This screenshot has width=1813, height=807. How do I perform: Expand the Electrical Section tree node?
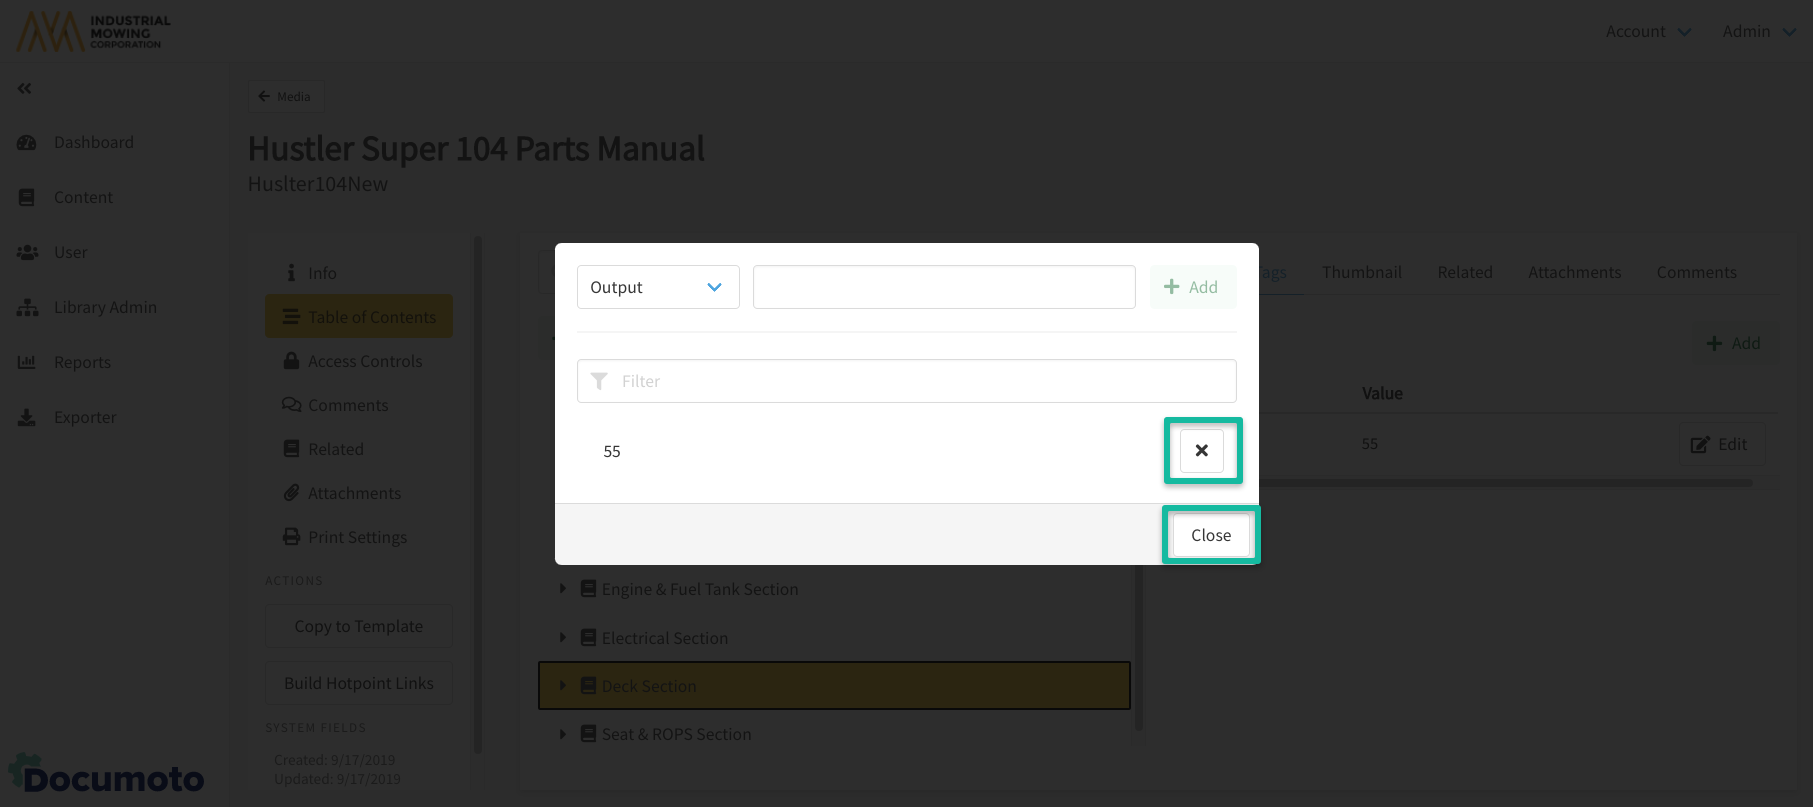563,638
